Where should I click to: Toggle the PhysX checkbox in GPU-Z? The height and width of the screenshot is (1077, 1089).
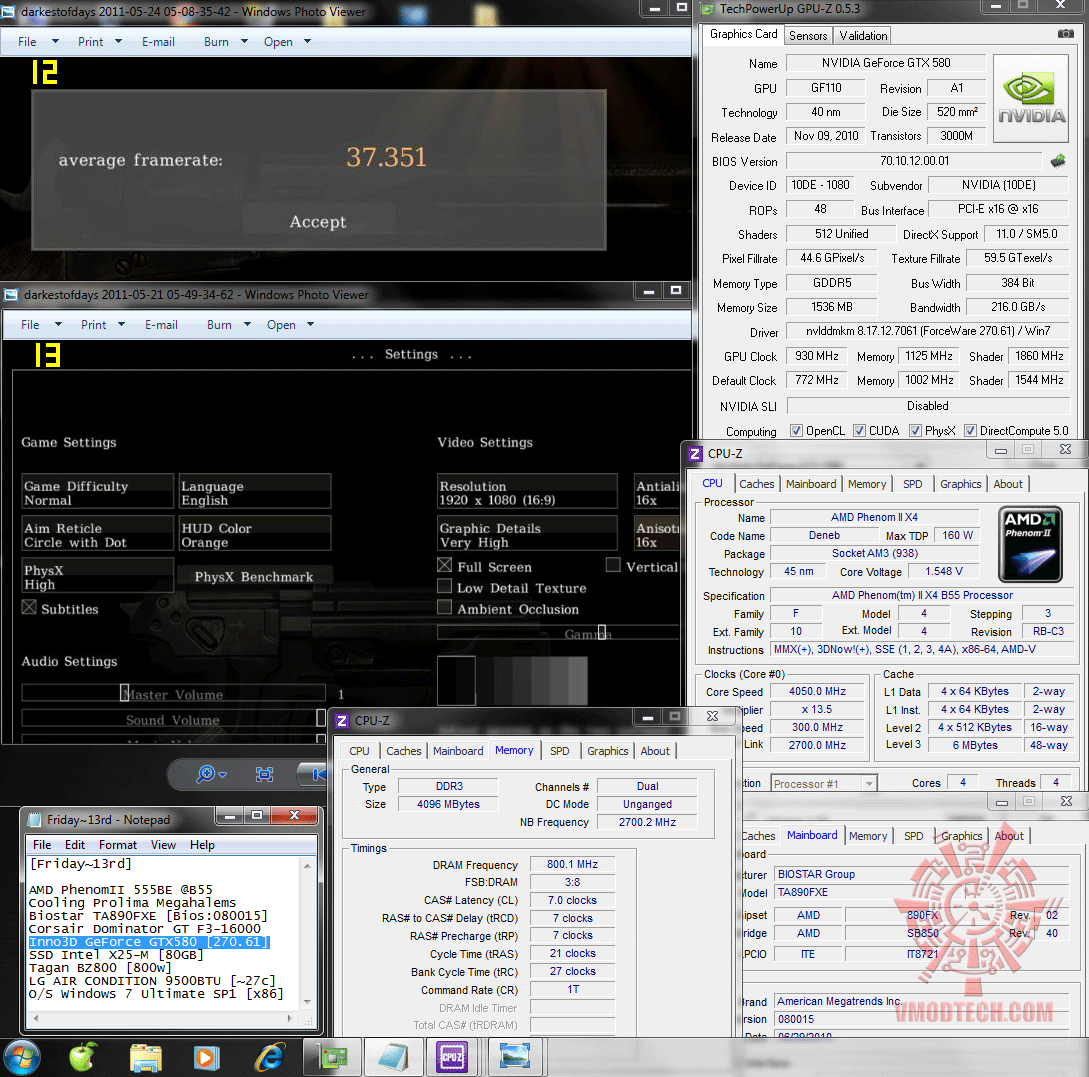(x=915, y=431)
